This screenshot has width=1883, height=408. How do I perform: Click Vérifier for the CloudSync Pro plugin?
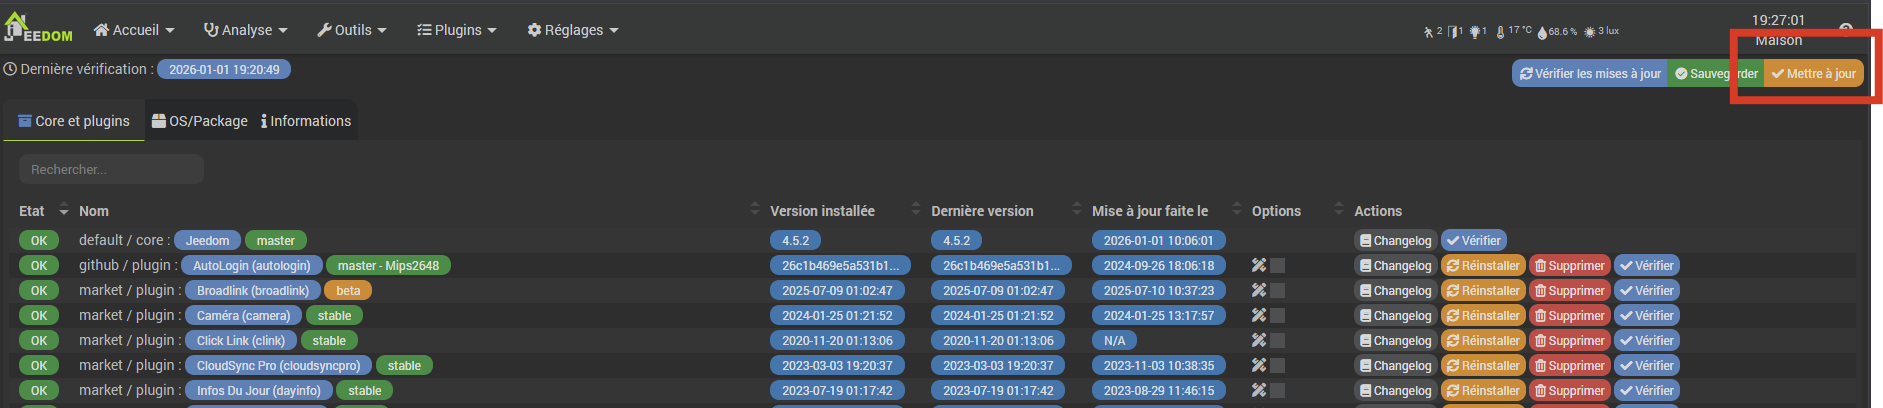coord(1646,366)
